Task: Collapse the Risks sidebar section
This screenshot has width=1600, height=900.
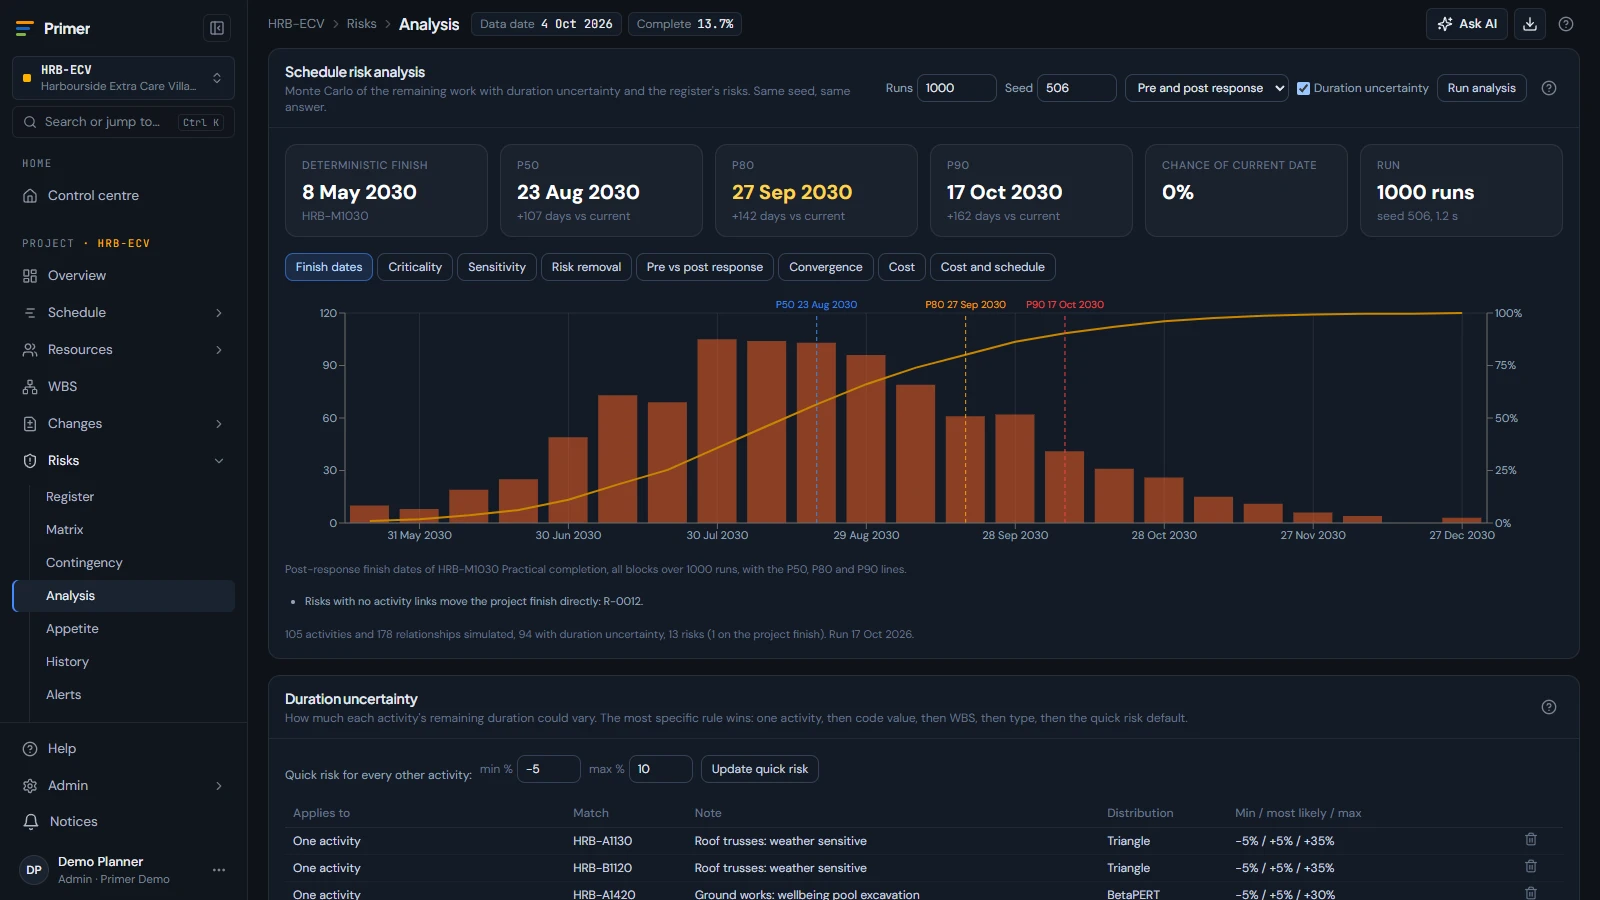Action: click(124, 461)
